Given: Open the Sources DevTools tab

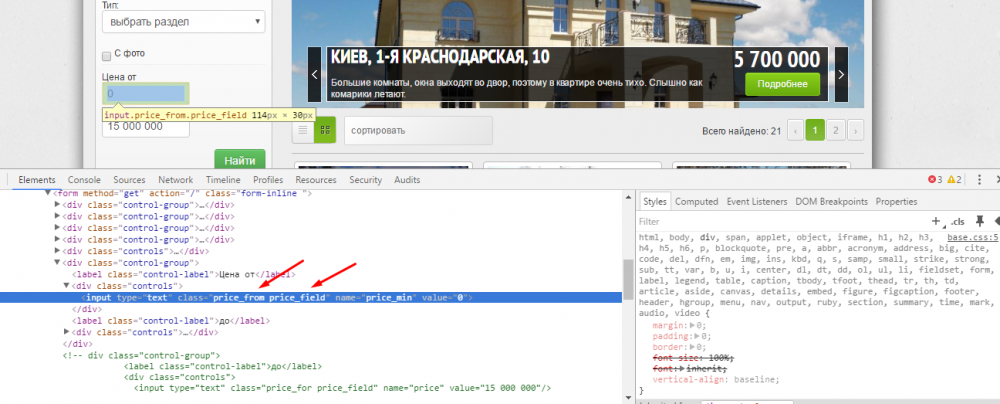Looking at the screenshot, I should tap(129, 180).
